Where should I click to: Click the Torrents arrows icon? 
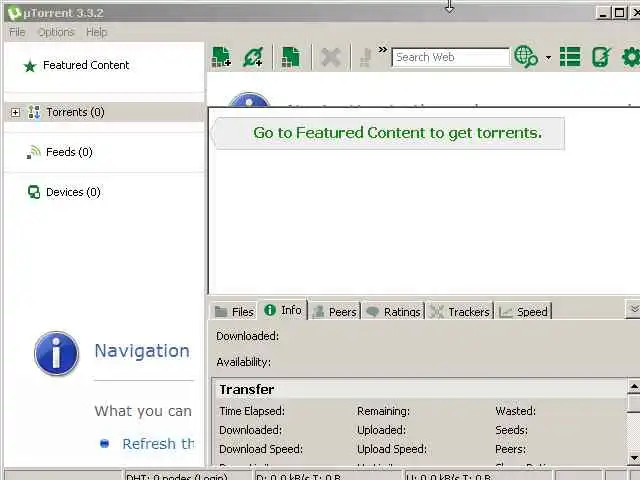click(x=34, y=112)
